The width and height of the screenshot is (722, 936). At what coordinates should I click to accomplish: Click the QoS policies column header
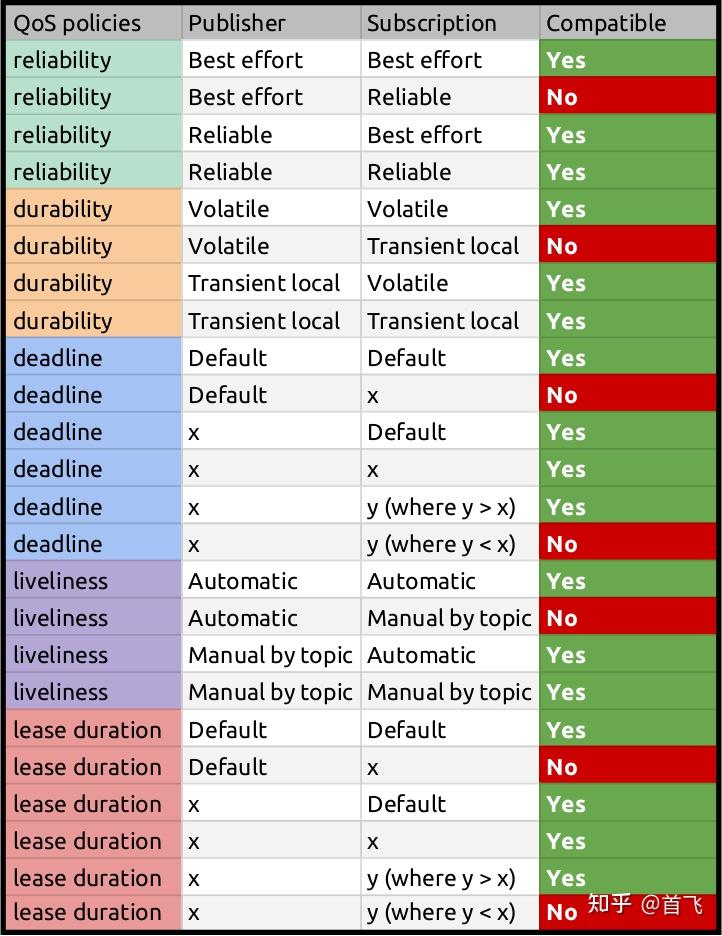pos(77,23)
